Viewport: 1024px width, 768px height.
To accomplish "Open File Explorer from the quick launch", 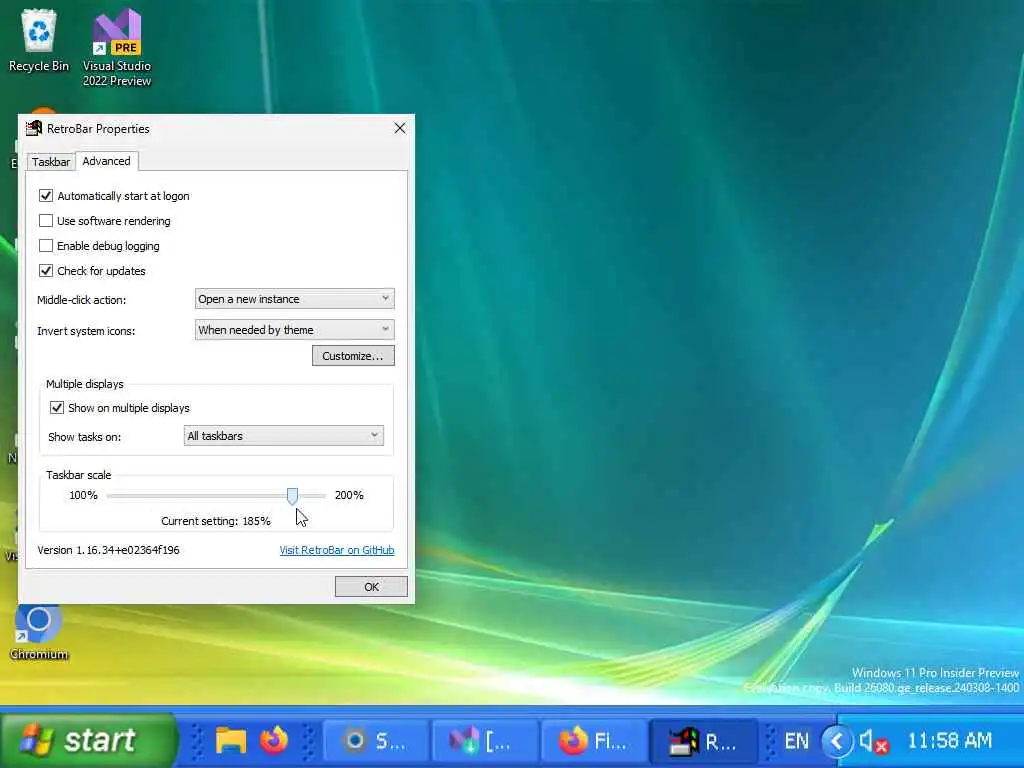I will click(231, 741).
